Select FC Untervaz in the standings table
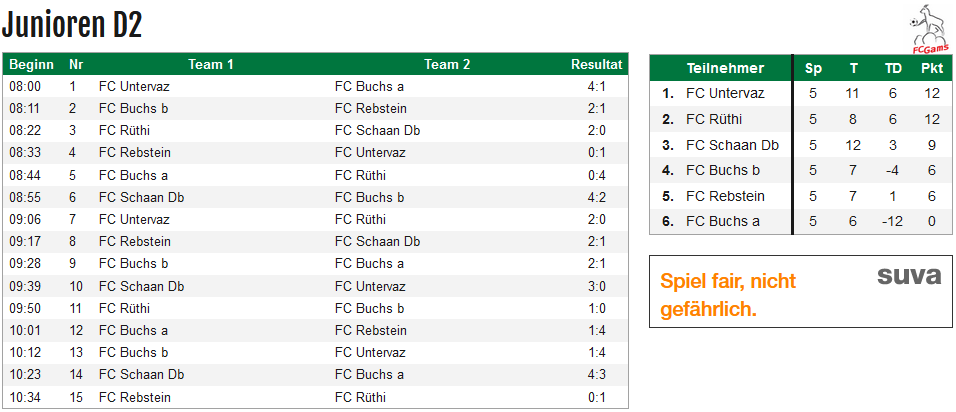Image resolution: width=956 pixels, height=412 pixels. tap(725, 93)
